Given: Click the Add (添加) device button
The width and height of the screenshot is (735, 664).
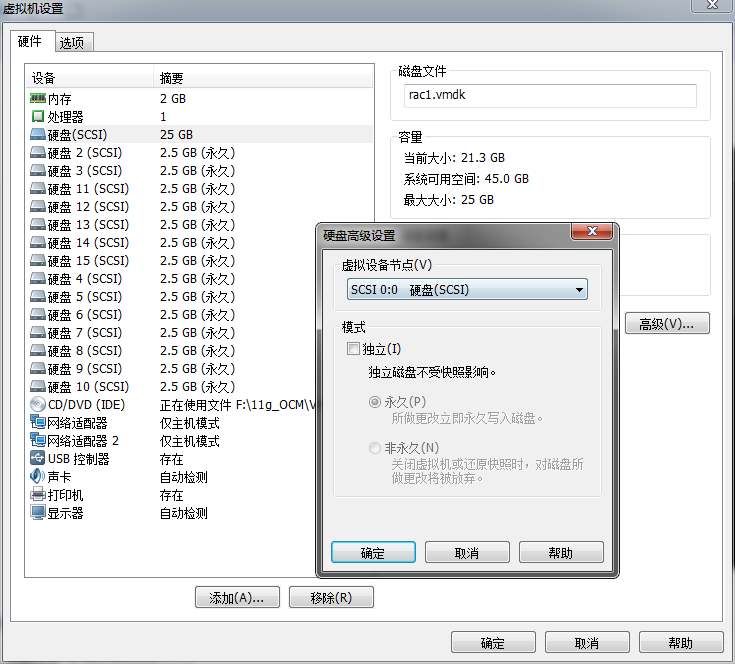Looking at the screenshot, I should 237,598.
